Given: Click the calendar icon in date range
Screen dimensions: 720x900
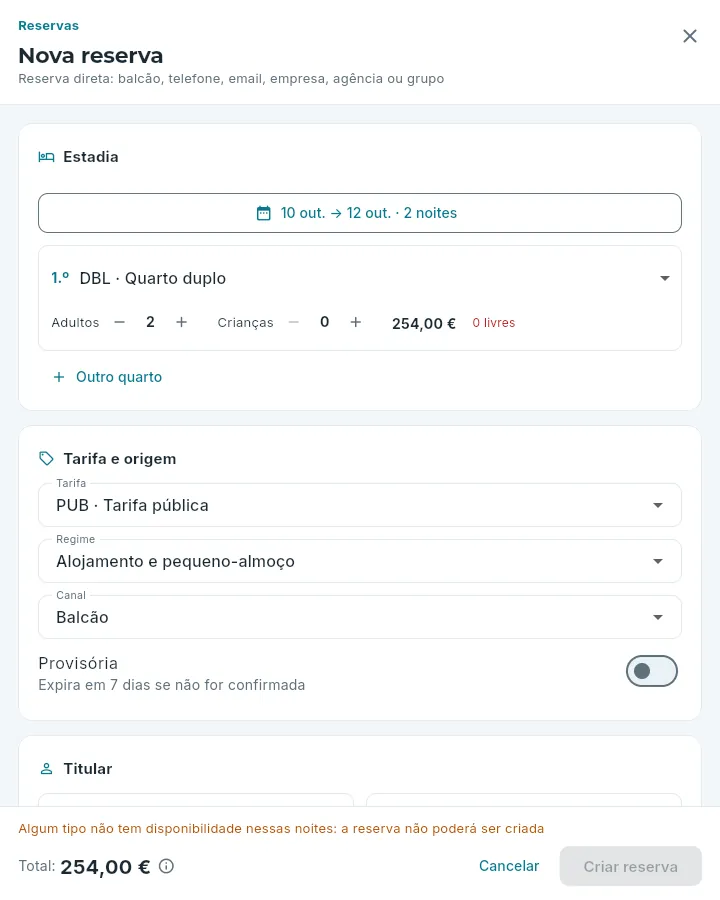Looking at the screenshot, I should (264, 214).
